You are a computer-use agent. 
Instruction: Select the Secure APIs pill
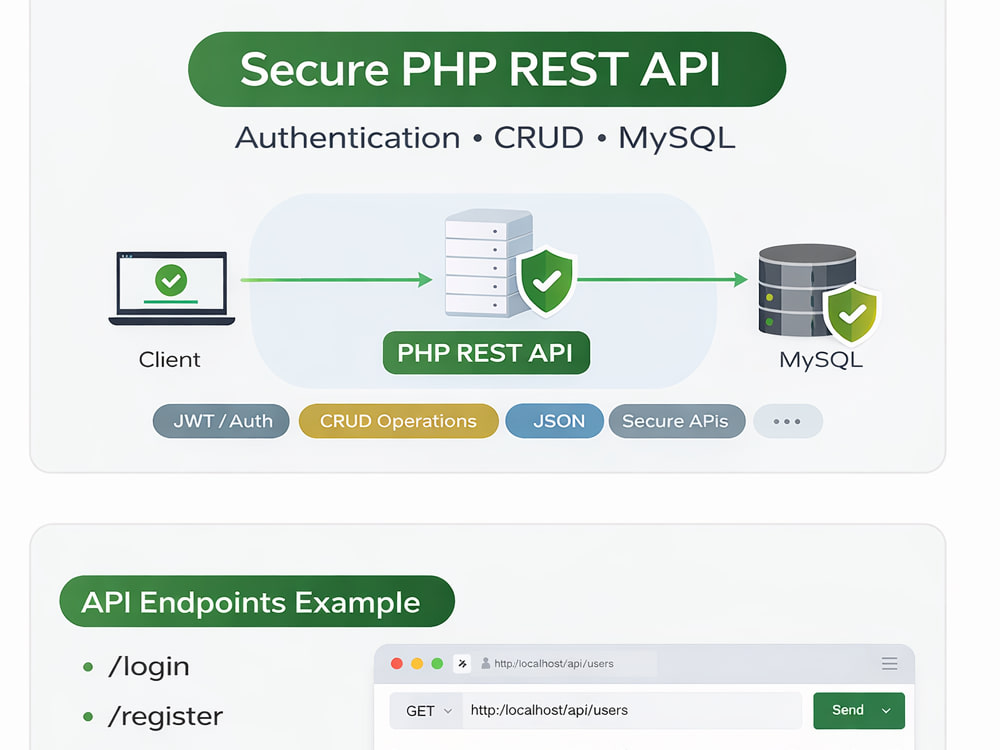[677, 421]
